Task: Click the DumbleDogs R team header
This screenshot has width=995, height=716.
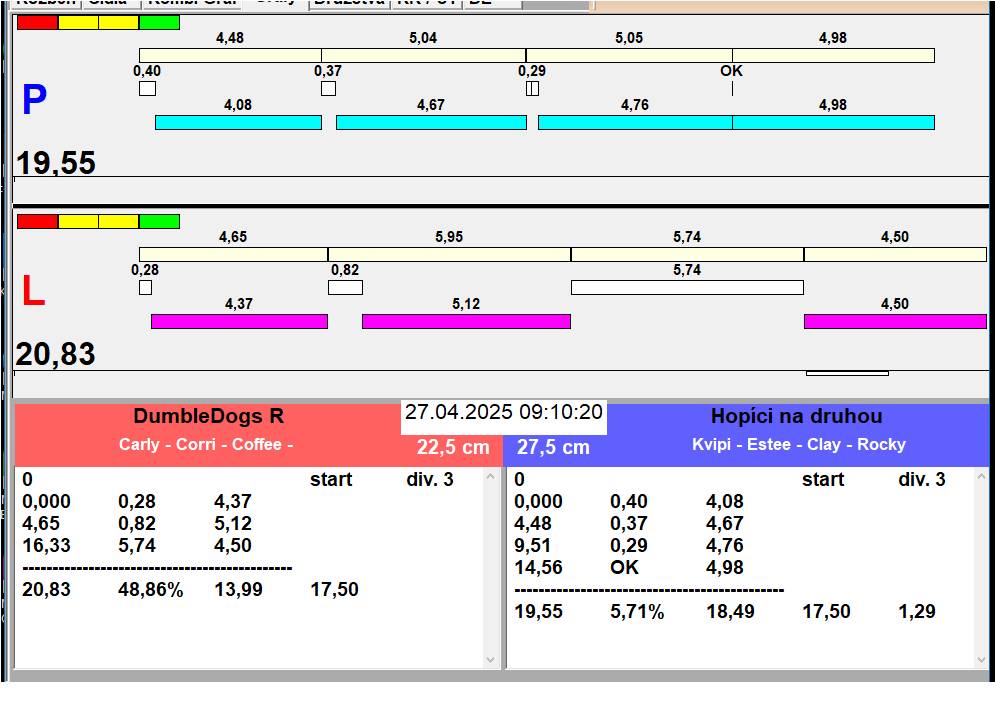Action: 208,417
